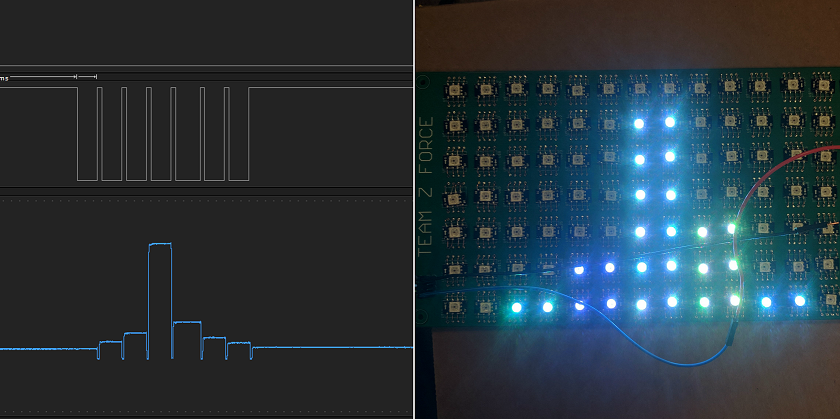Click the short timing measurement arrow marker
The width and height of the screenshot is (840, 419).
[x=87, y=77]
